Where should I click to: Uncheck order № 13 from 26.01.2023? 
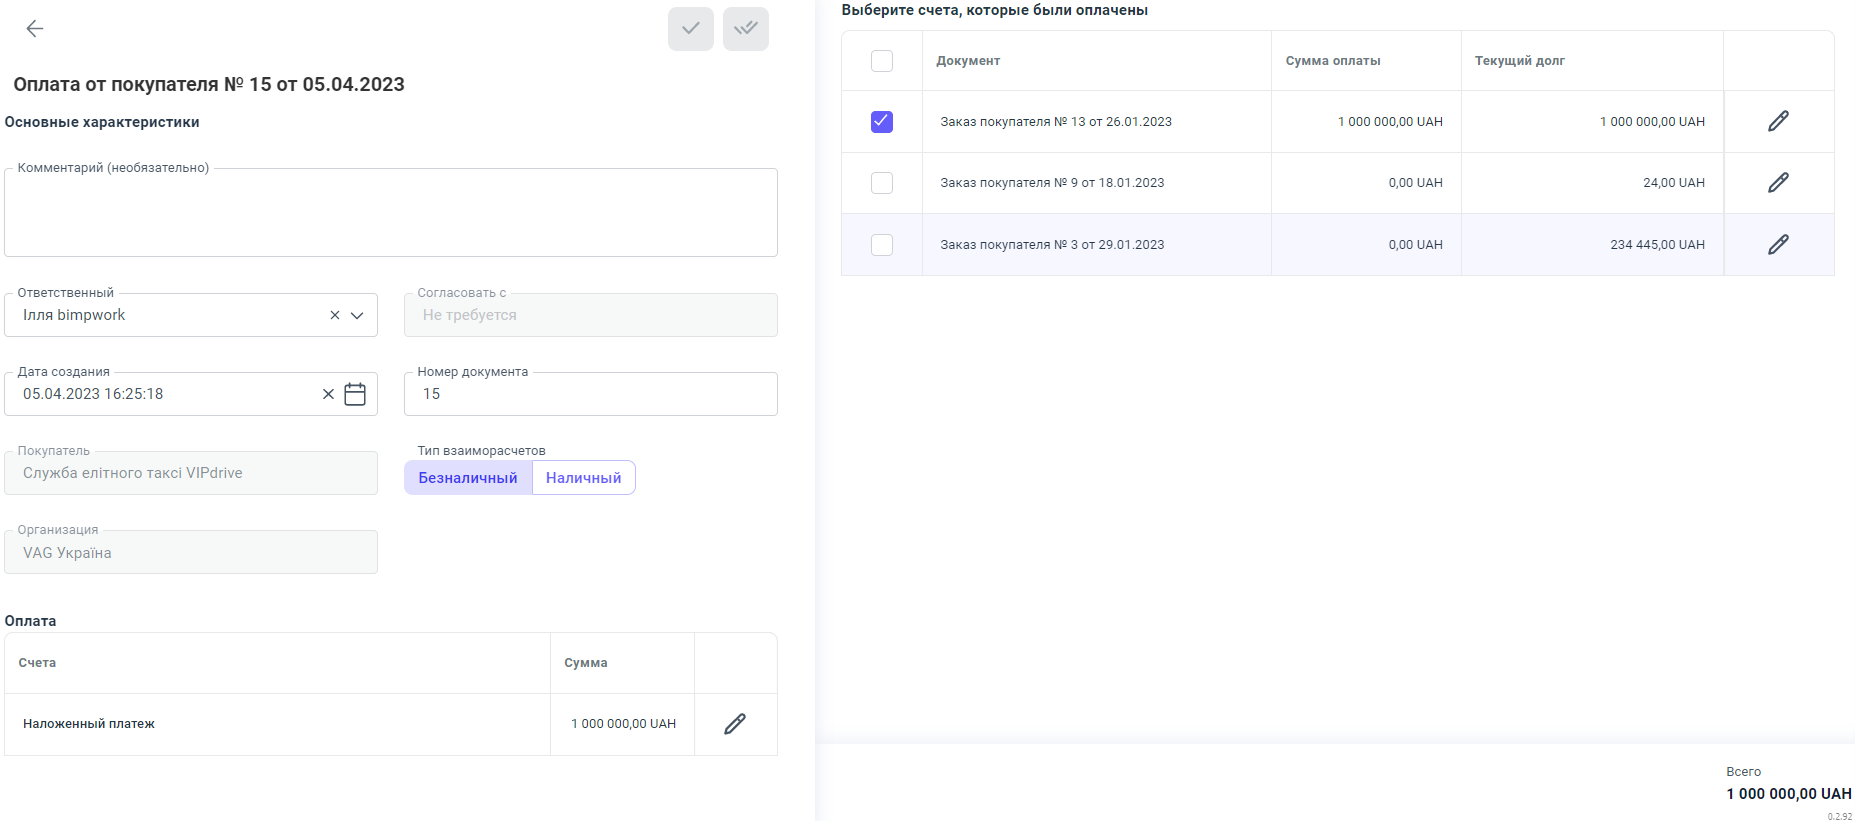point(882,122)
